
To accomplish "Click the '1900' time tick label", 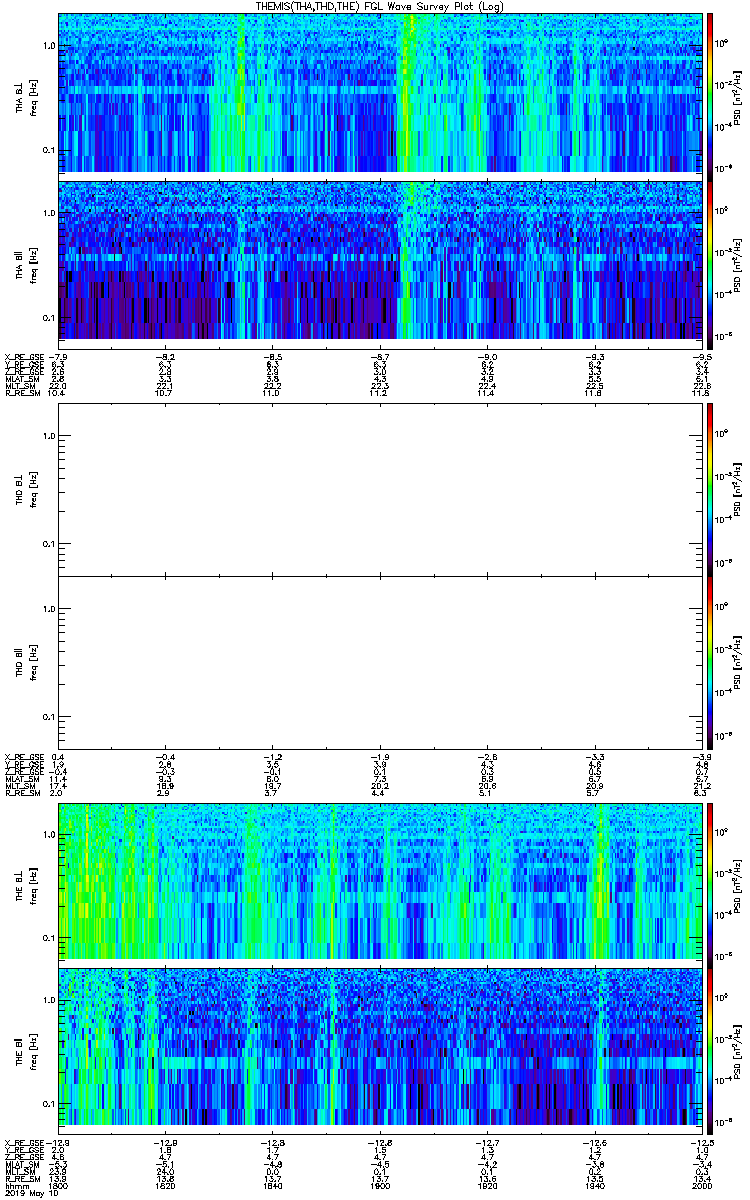I will point(380,1186).
